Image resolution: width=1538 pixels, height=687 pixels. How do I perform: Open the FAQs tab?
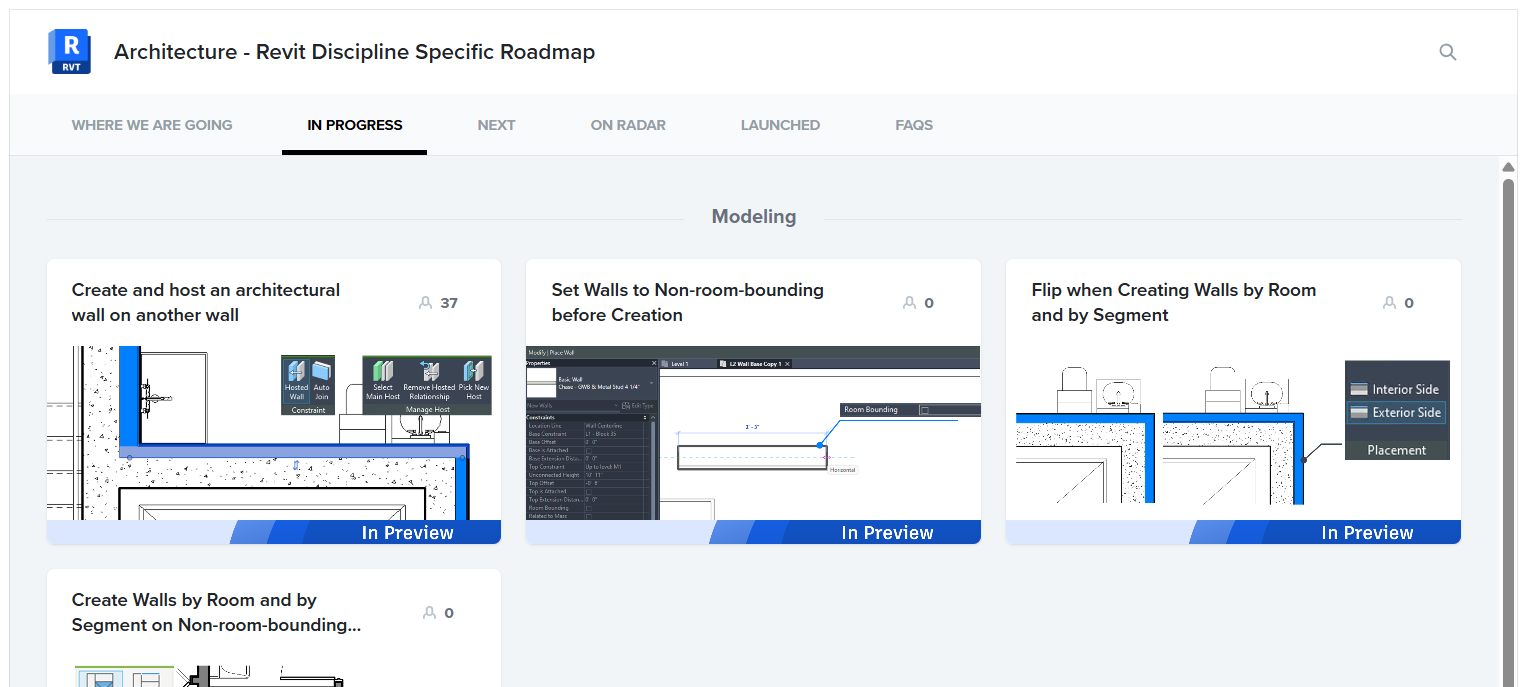tap(914, 125)
